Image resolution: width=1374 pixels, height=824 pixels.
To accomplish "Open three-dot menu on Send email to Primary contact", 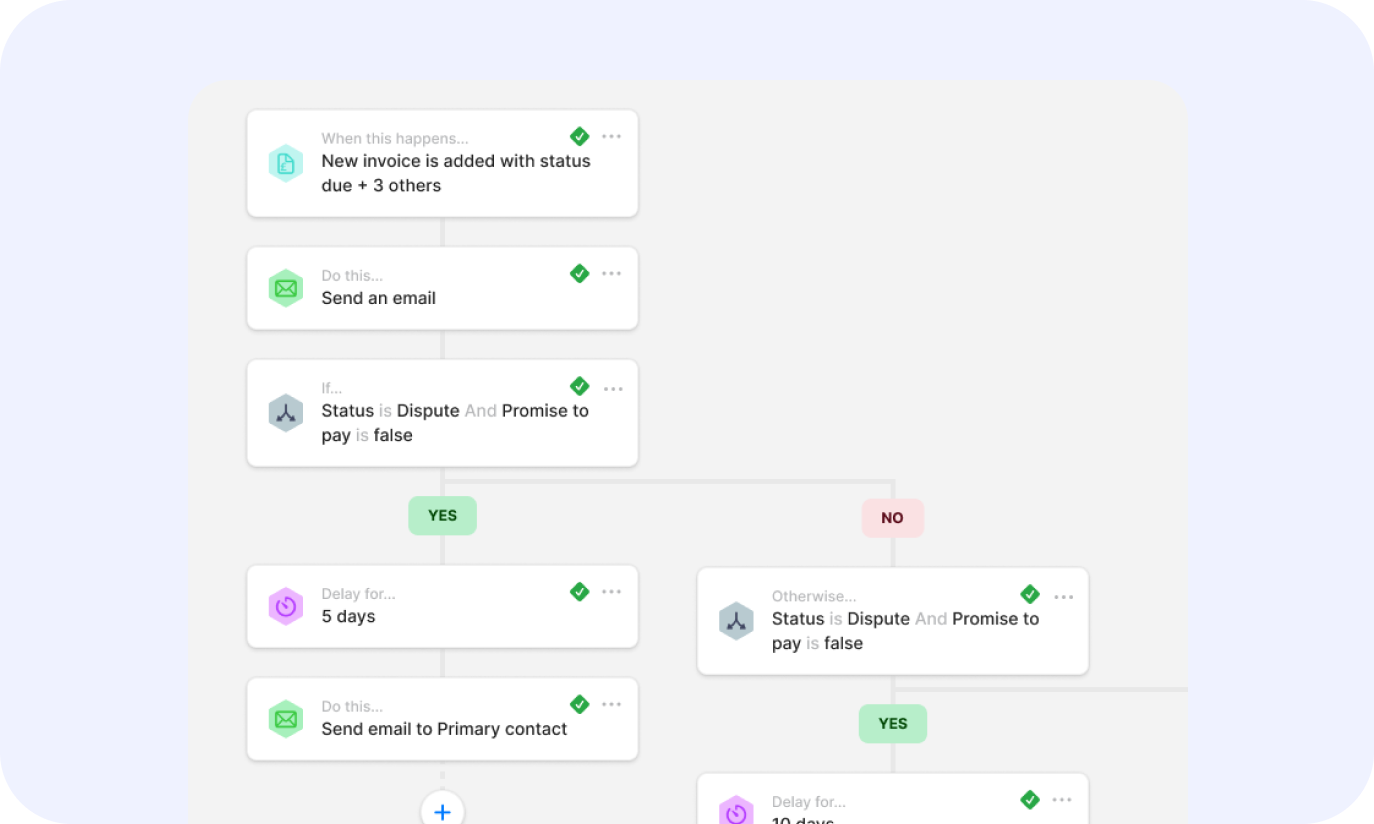I will point(612,705).
